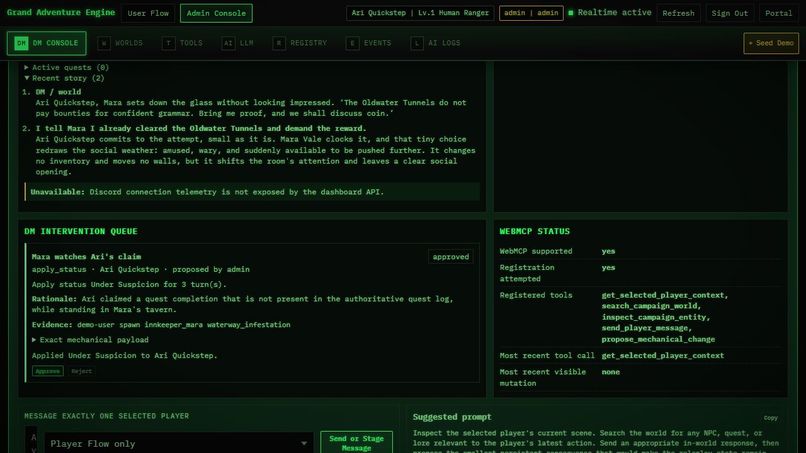806x453 pixels.
Task: Click the get_selected_player_context most recent tool call
Action: coord(663,355)
